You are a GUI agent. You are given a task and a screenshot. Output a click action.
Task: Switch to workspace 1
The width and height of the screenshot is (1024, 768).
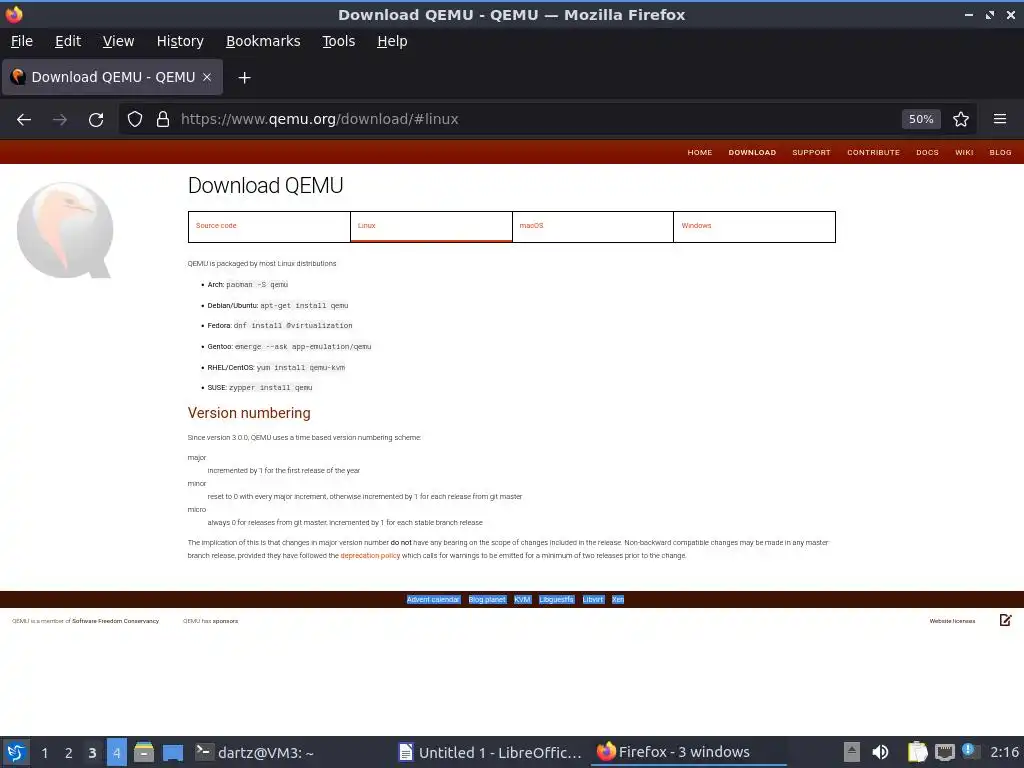pos(44,753)
